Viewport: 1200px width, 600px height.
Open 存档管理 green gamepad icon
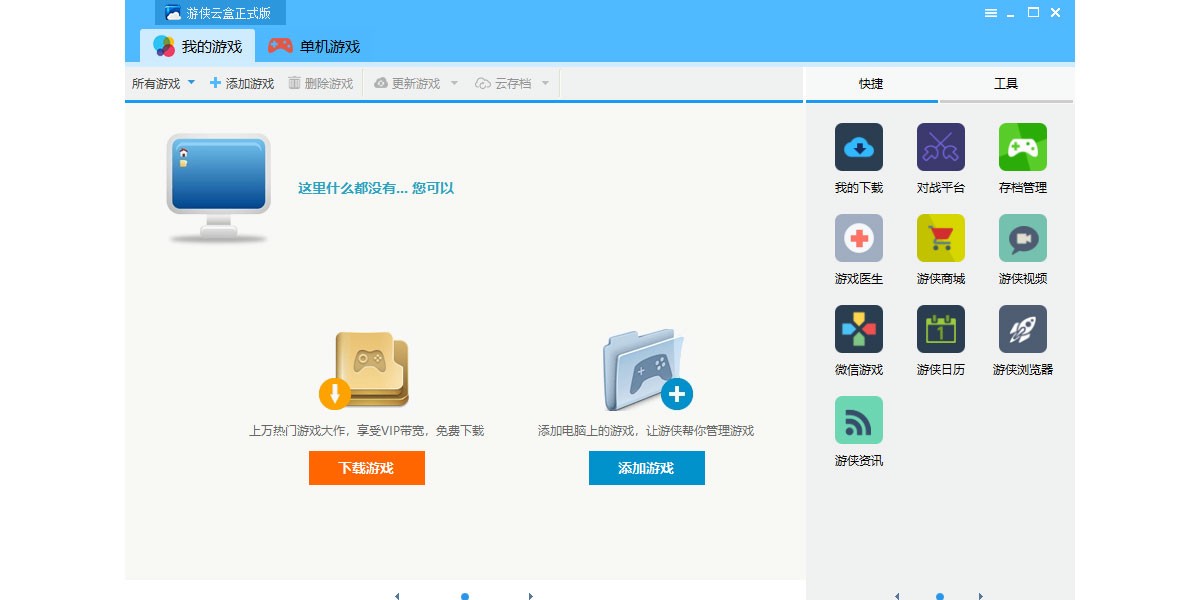(x=1023, y=147)
